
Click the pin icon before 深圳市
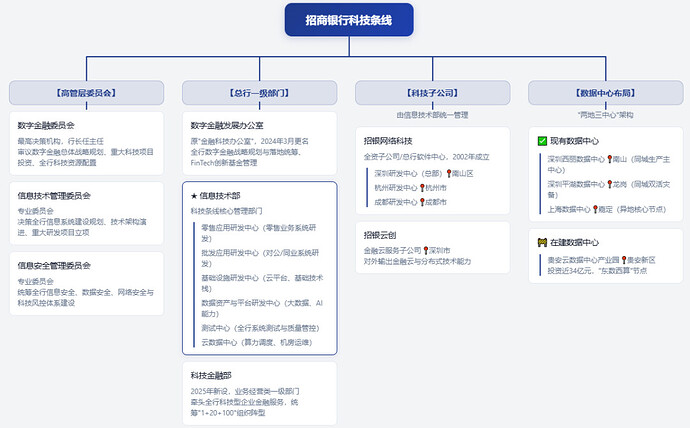426,250
